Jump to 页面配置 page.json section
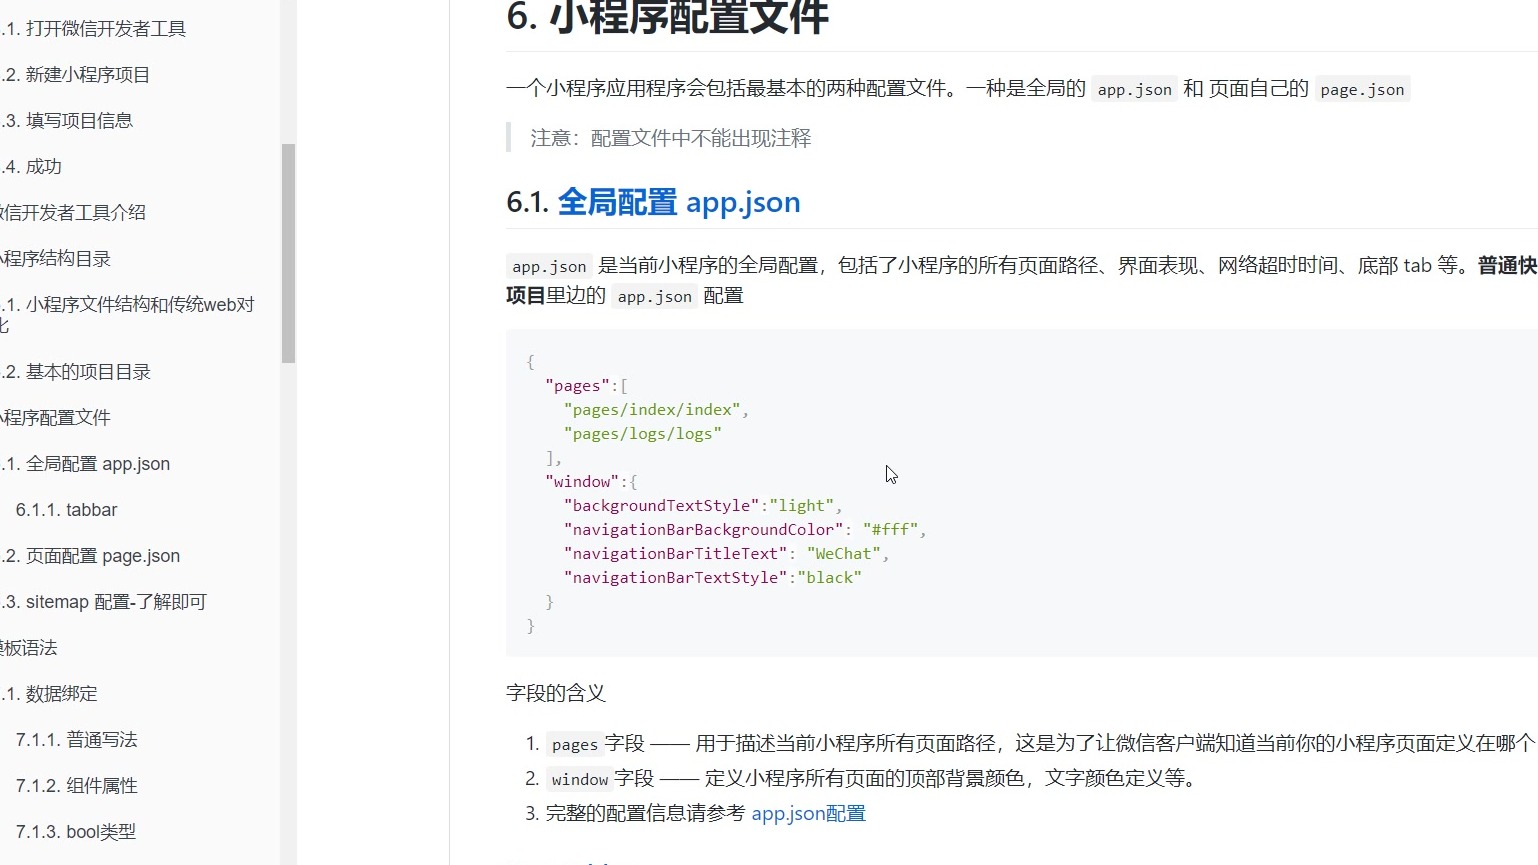Viewport: 1538px width, 865px height. click(102, 556)
